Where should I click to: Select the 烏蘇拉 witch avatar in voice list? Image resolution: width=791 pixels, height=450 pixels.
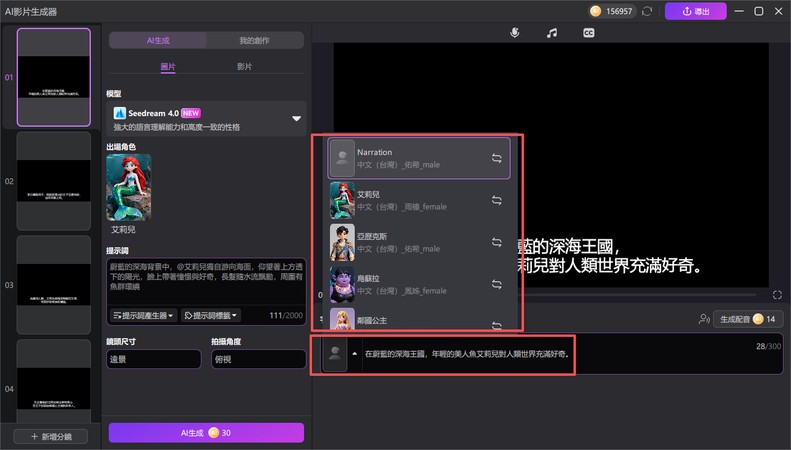pos(342,285)
